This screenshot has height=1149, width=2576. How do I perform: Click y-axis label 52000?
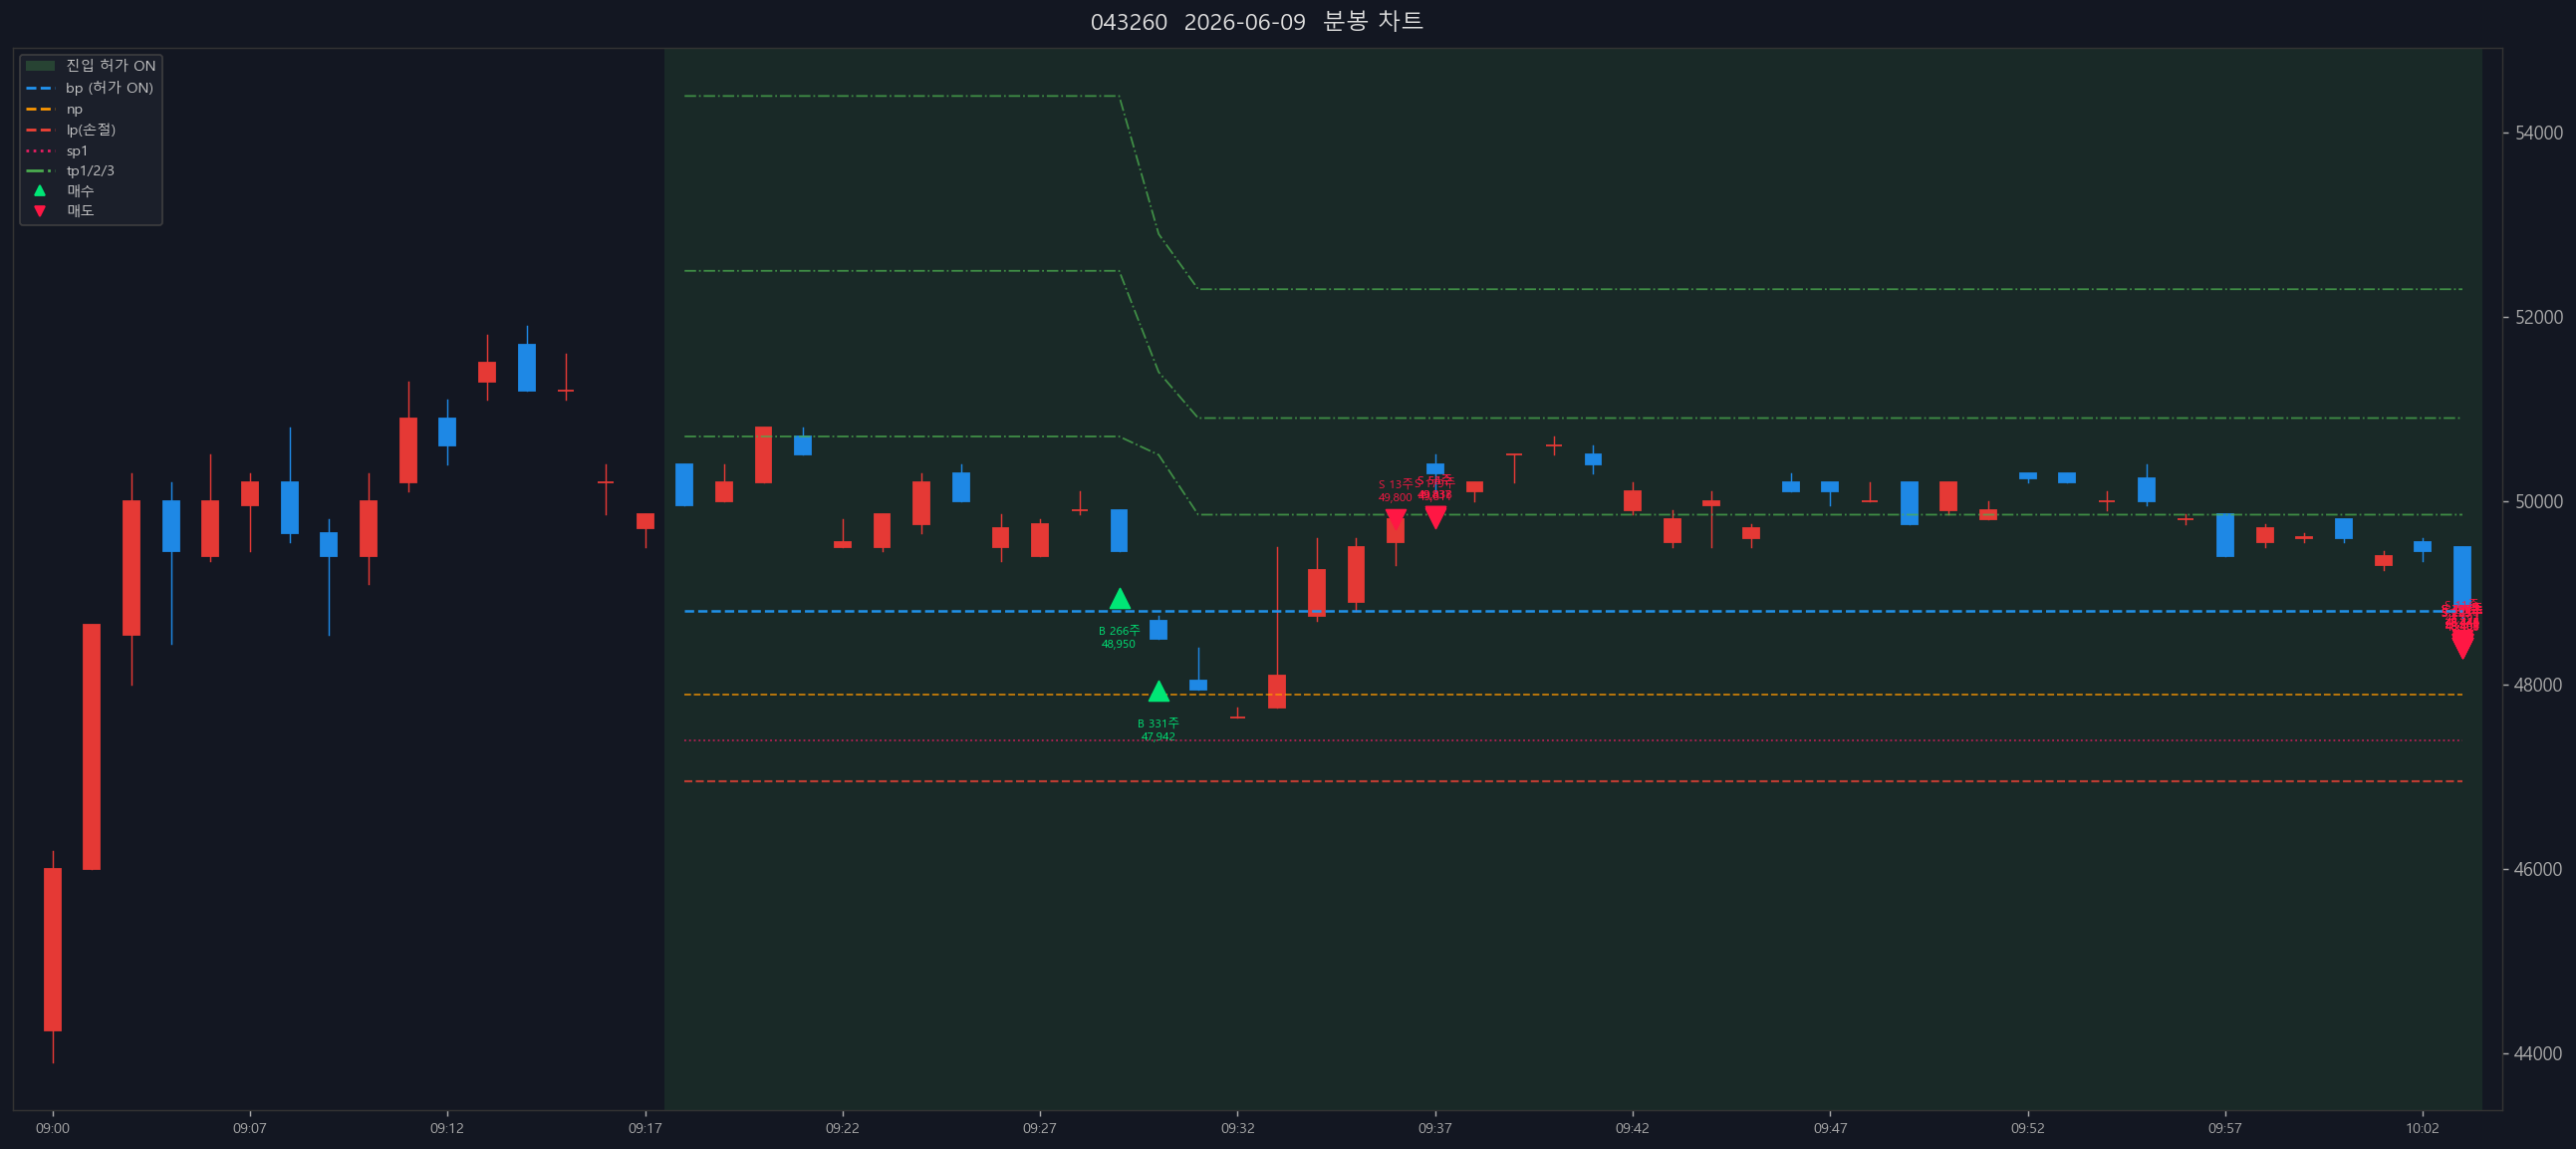click(2539, 317)
